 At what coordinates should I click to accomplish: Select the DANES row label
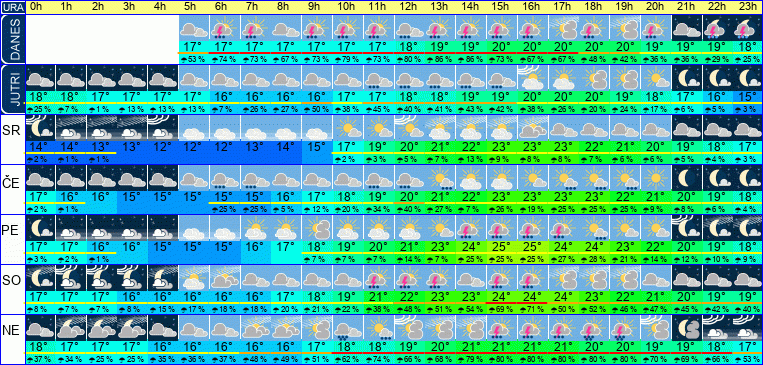(x=13, y=39)
